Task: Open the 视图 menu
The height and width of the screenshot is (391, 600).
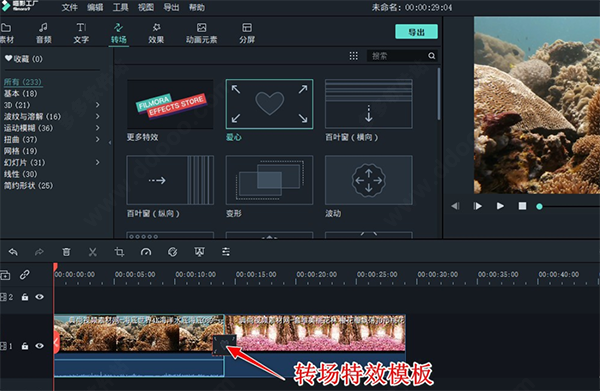Action: pos(146,7)
